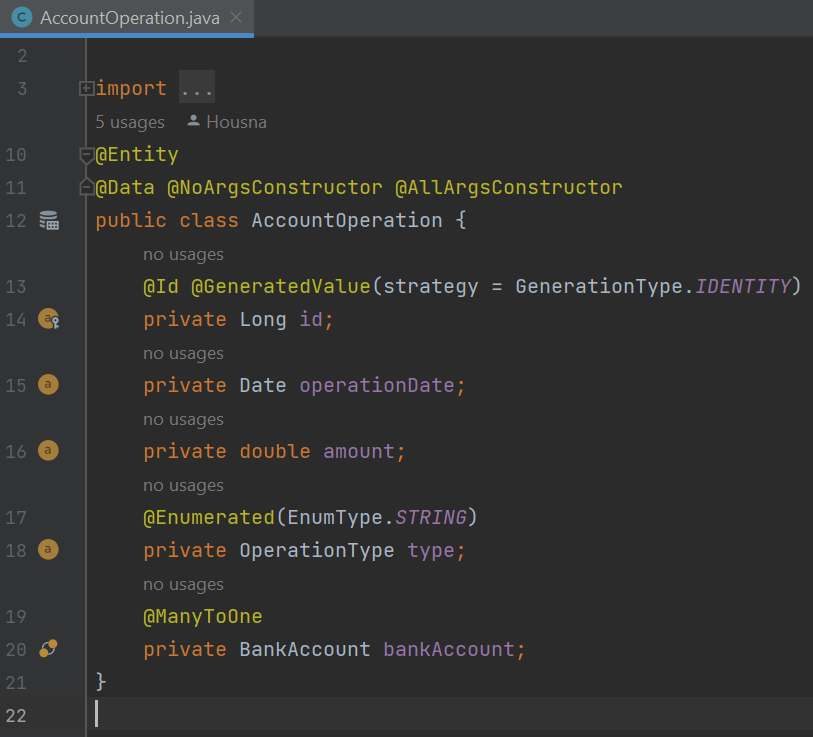Click the STRING enum constant
This screenshot has width=813, height=737.
tap(431, 517)
